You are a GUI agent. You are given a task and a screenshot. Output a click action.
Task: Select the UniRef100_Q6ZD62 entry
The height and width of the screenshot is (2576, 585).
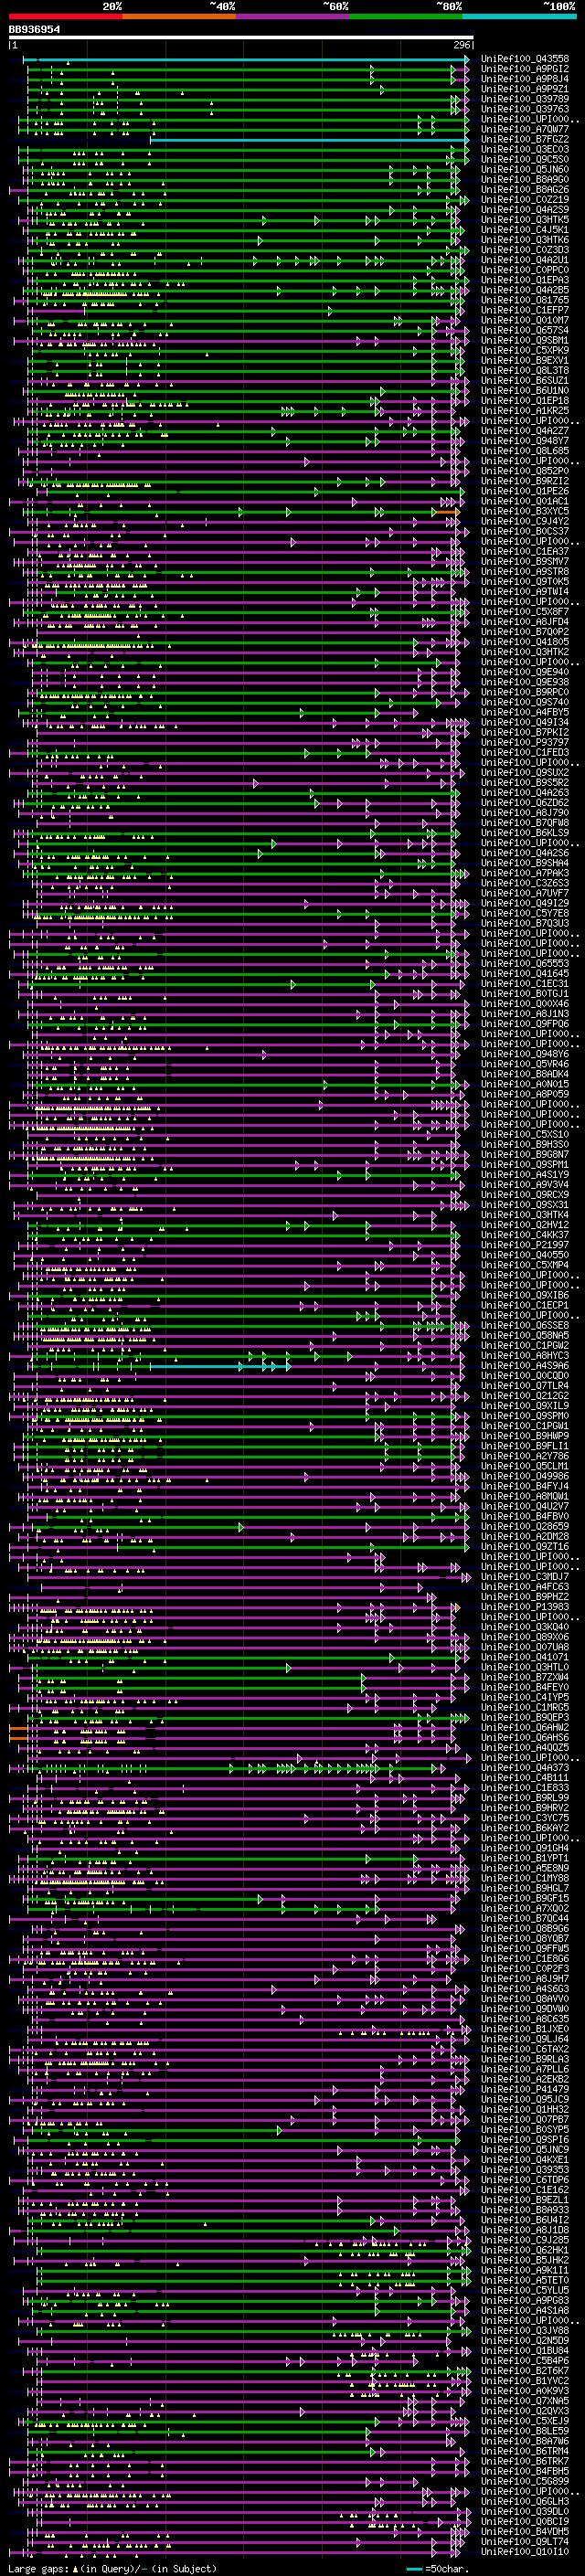(524, 803)
